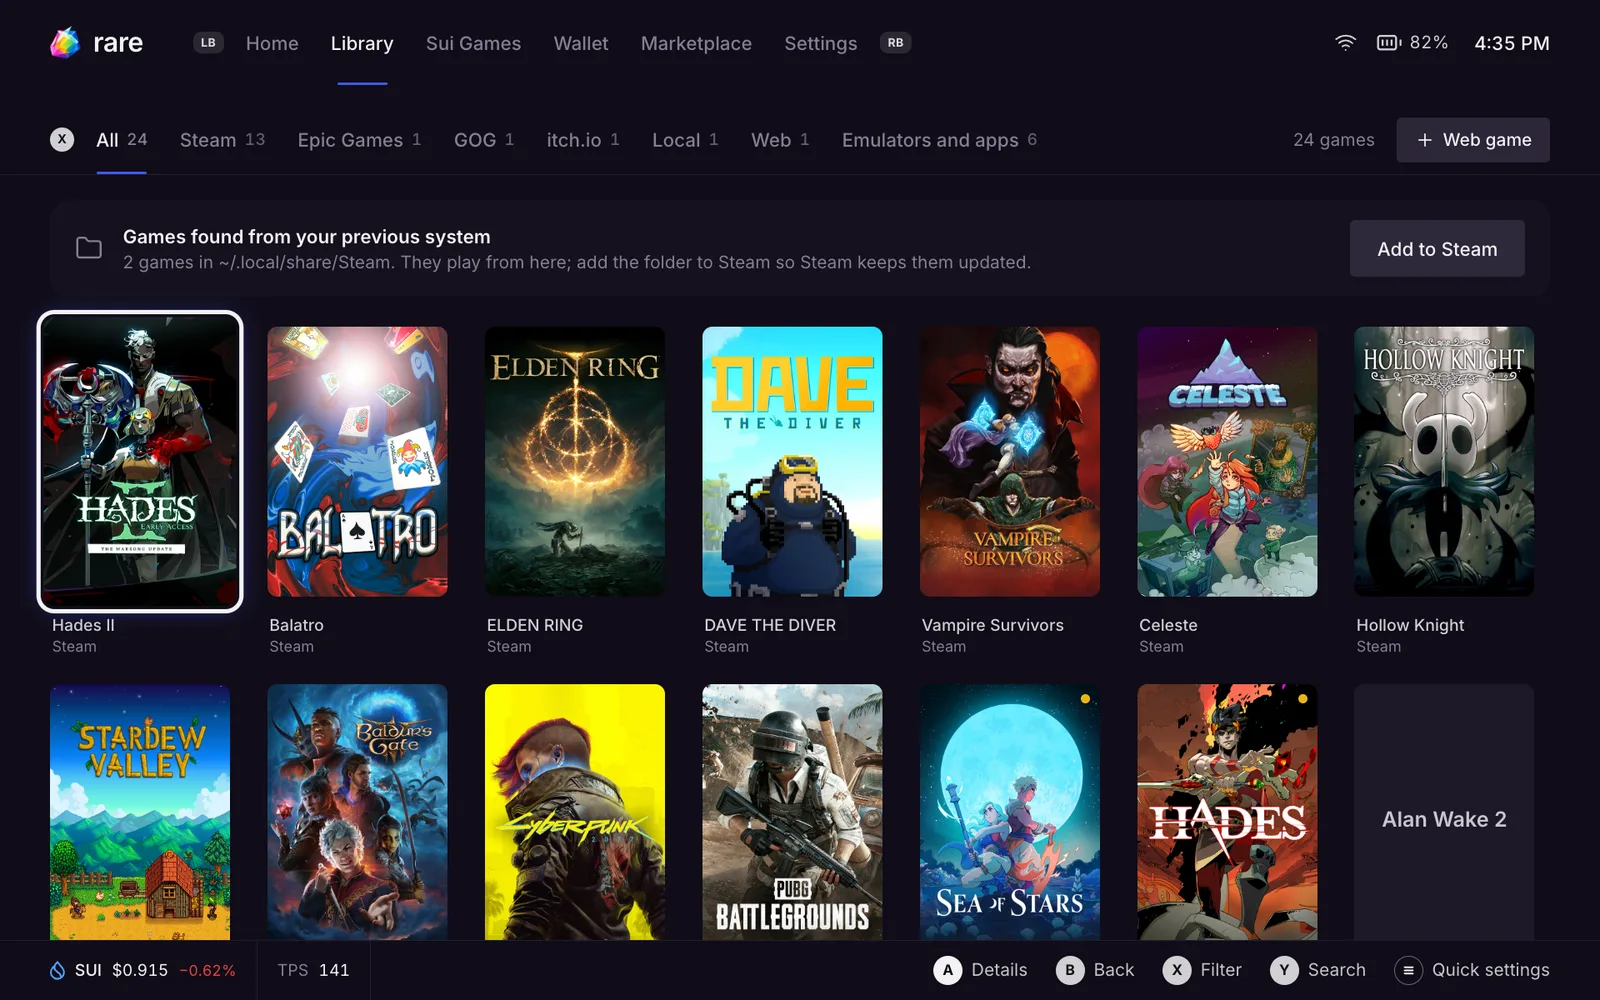Open the Settings tab
The image size is (1600, 1000).
click(x=821, y=43)
